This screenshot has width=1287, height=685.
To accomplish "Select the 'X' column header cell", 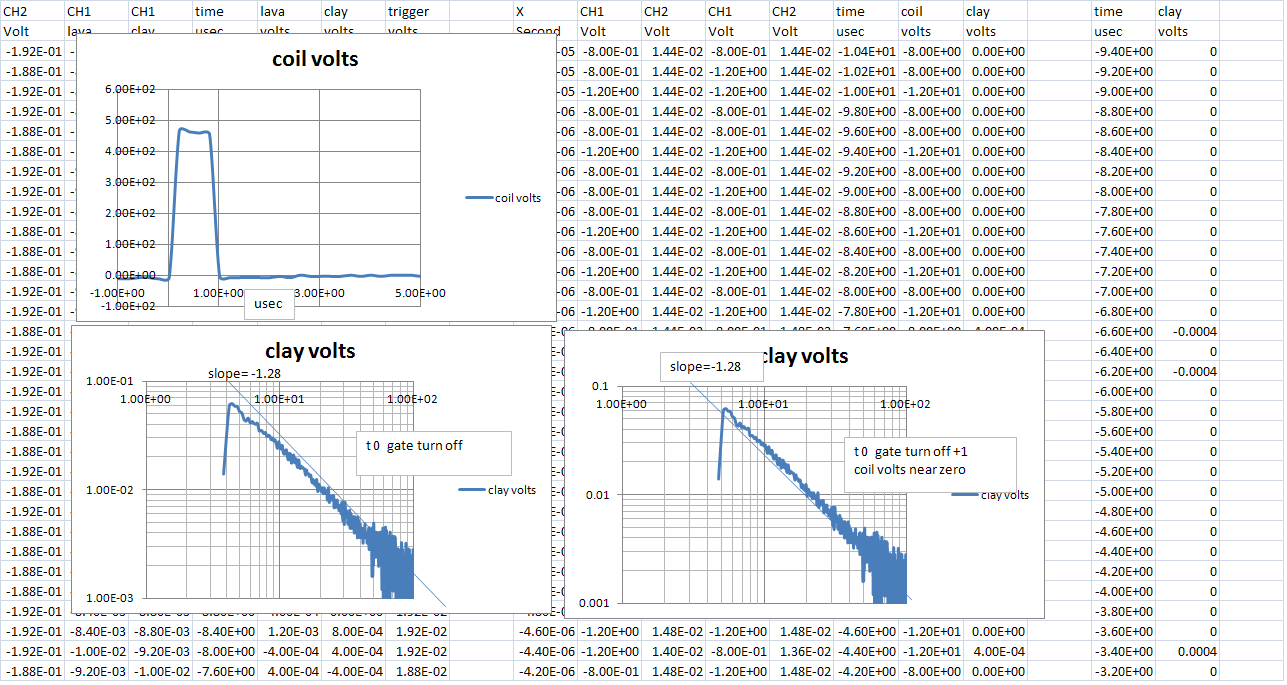I will (x=546, y=11).
